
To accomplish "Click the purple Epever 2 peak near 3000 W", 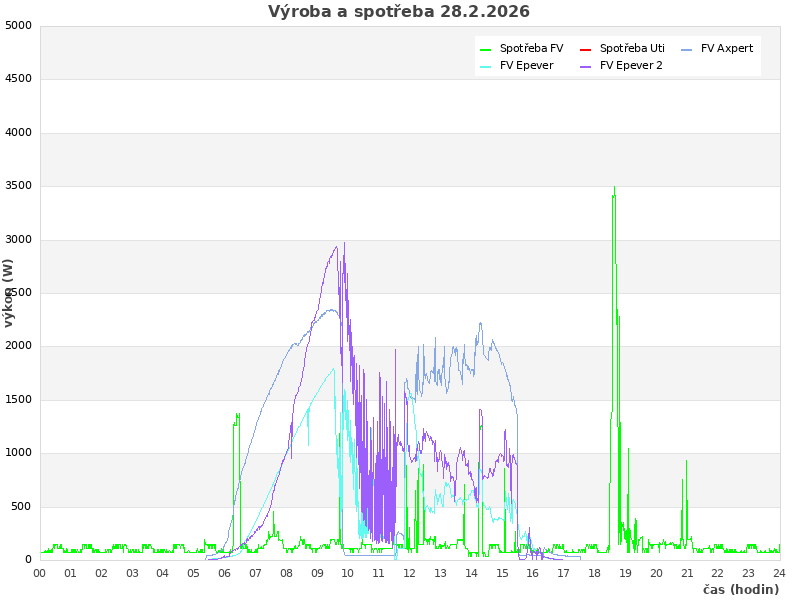I will [x=344, y=243].
